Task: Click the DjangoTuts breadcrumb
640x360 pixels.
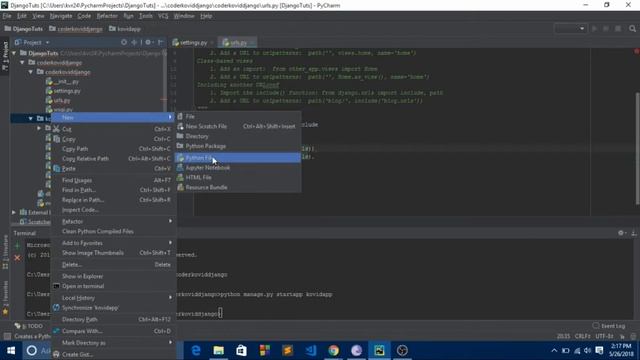Action: 24,29
